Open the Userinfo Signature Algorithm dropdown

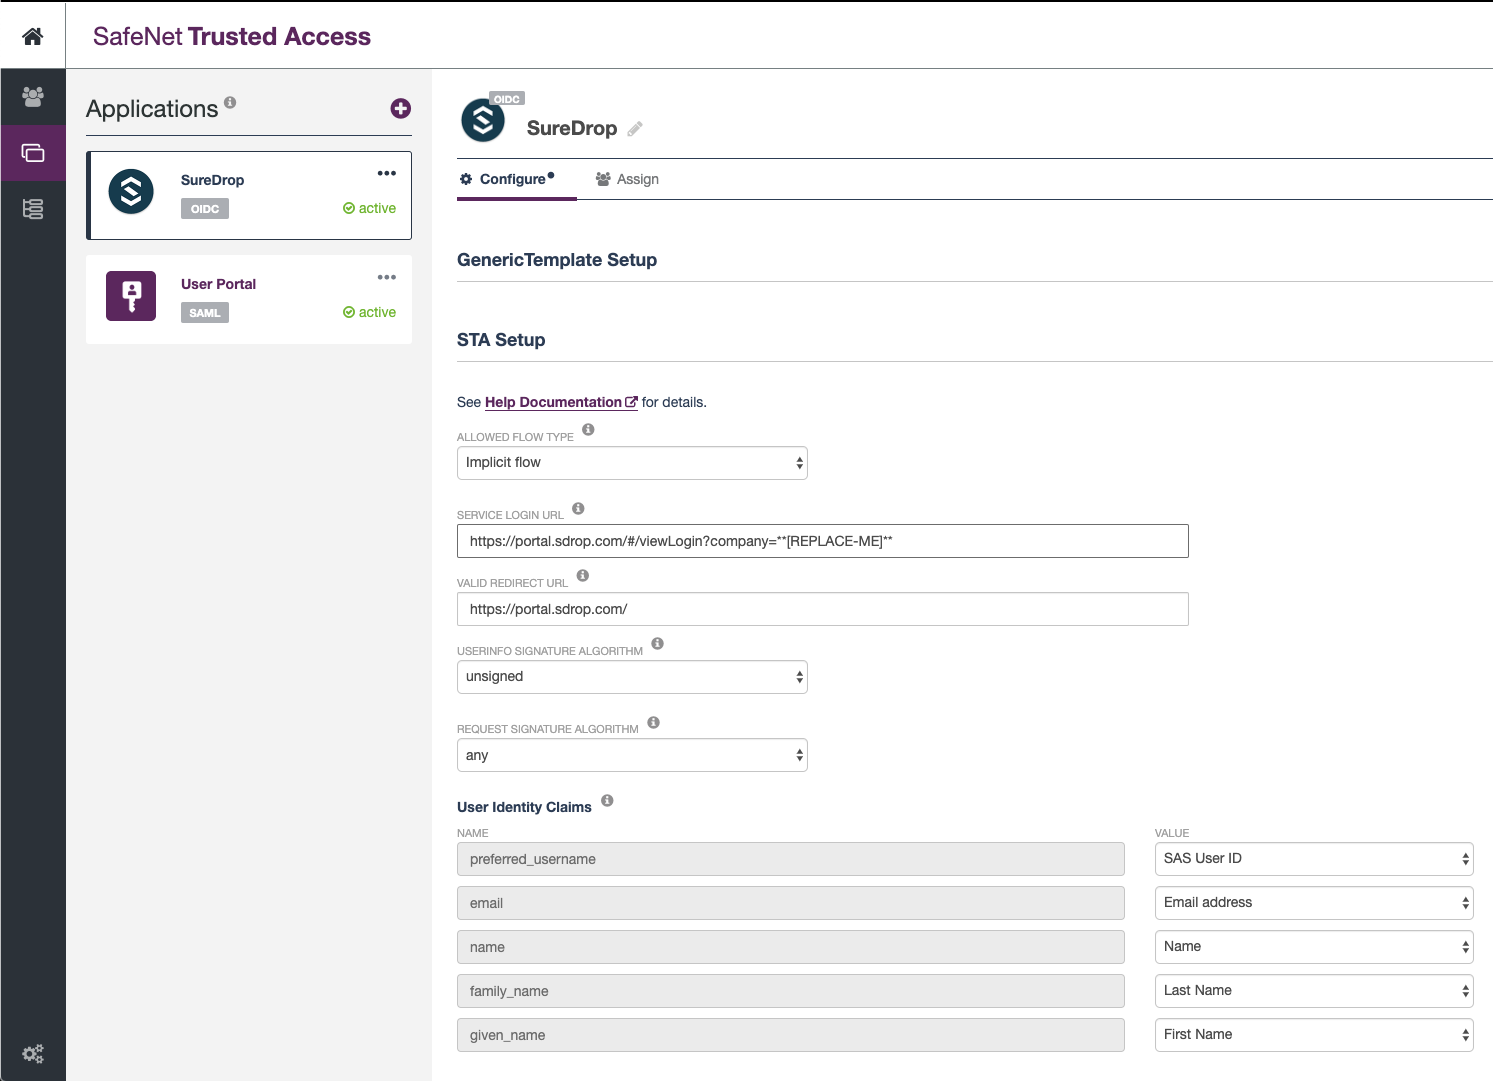(632, 677)
